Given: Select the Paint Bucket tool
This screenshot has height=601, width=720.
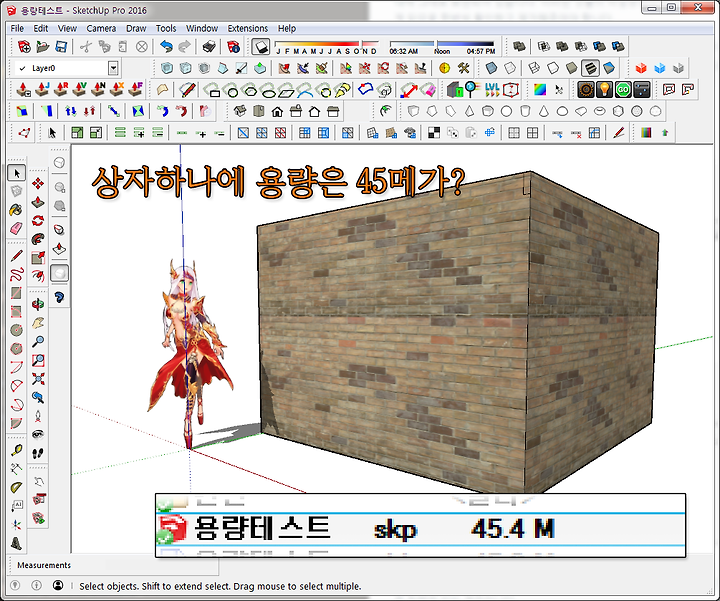Looking at the screenshot, I should coord(16,210).
